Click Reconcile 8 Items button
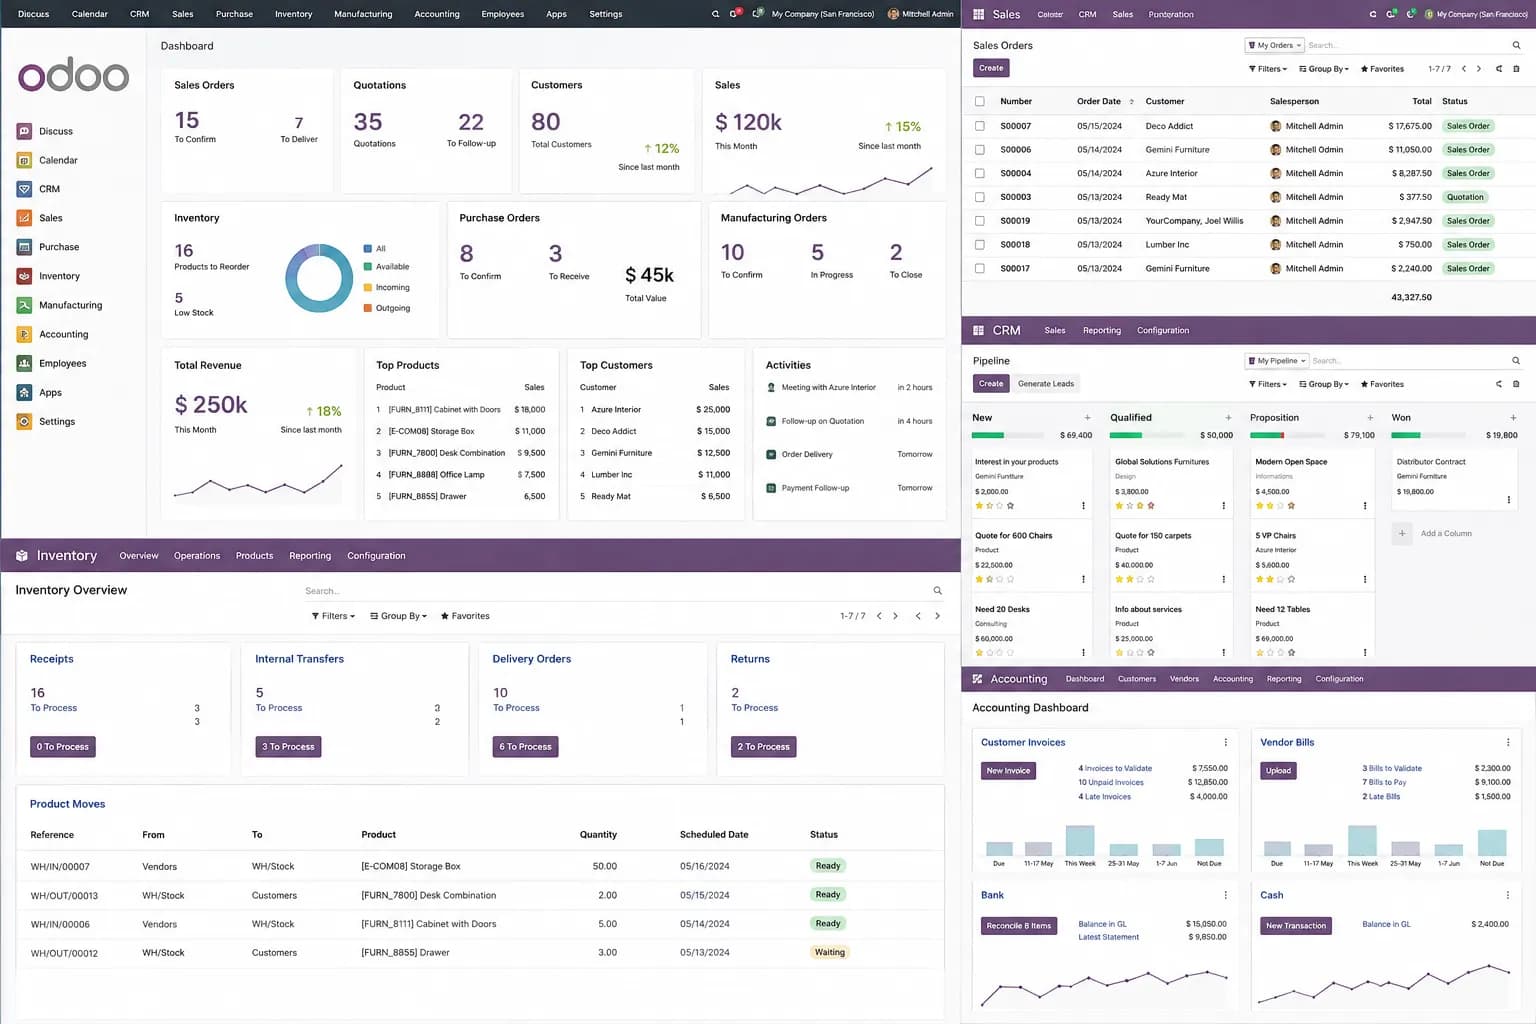This screenshot has width=1536, height=1024. click(1018, 926)
